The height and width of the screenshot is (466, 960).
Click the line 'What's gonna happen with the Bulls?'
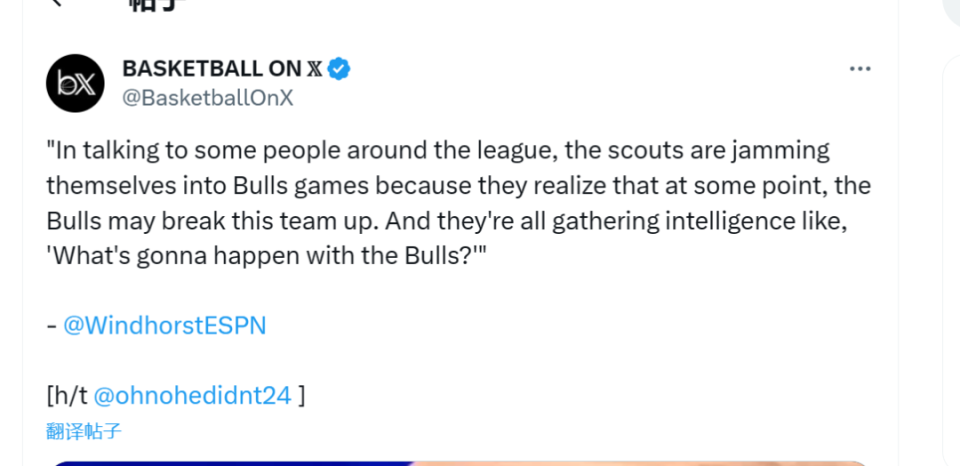point(266,256)
